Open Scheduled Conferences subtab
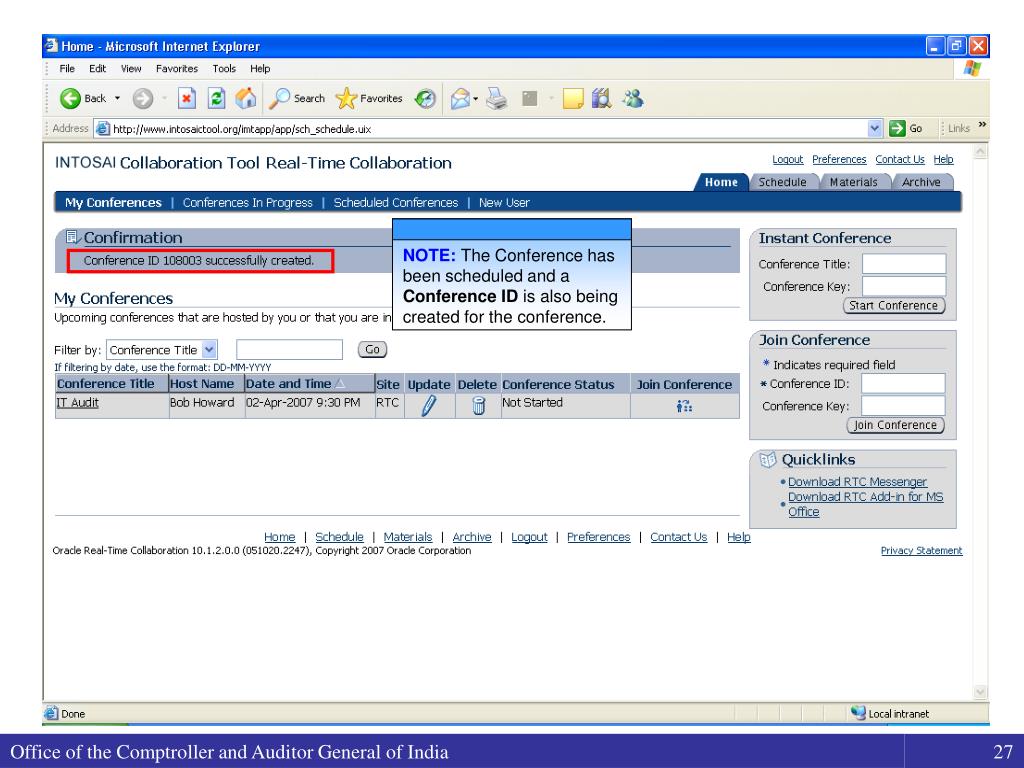Viewport: 1024px width, 768px height. tap(396, 202)
